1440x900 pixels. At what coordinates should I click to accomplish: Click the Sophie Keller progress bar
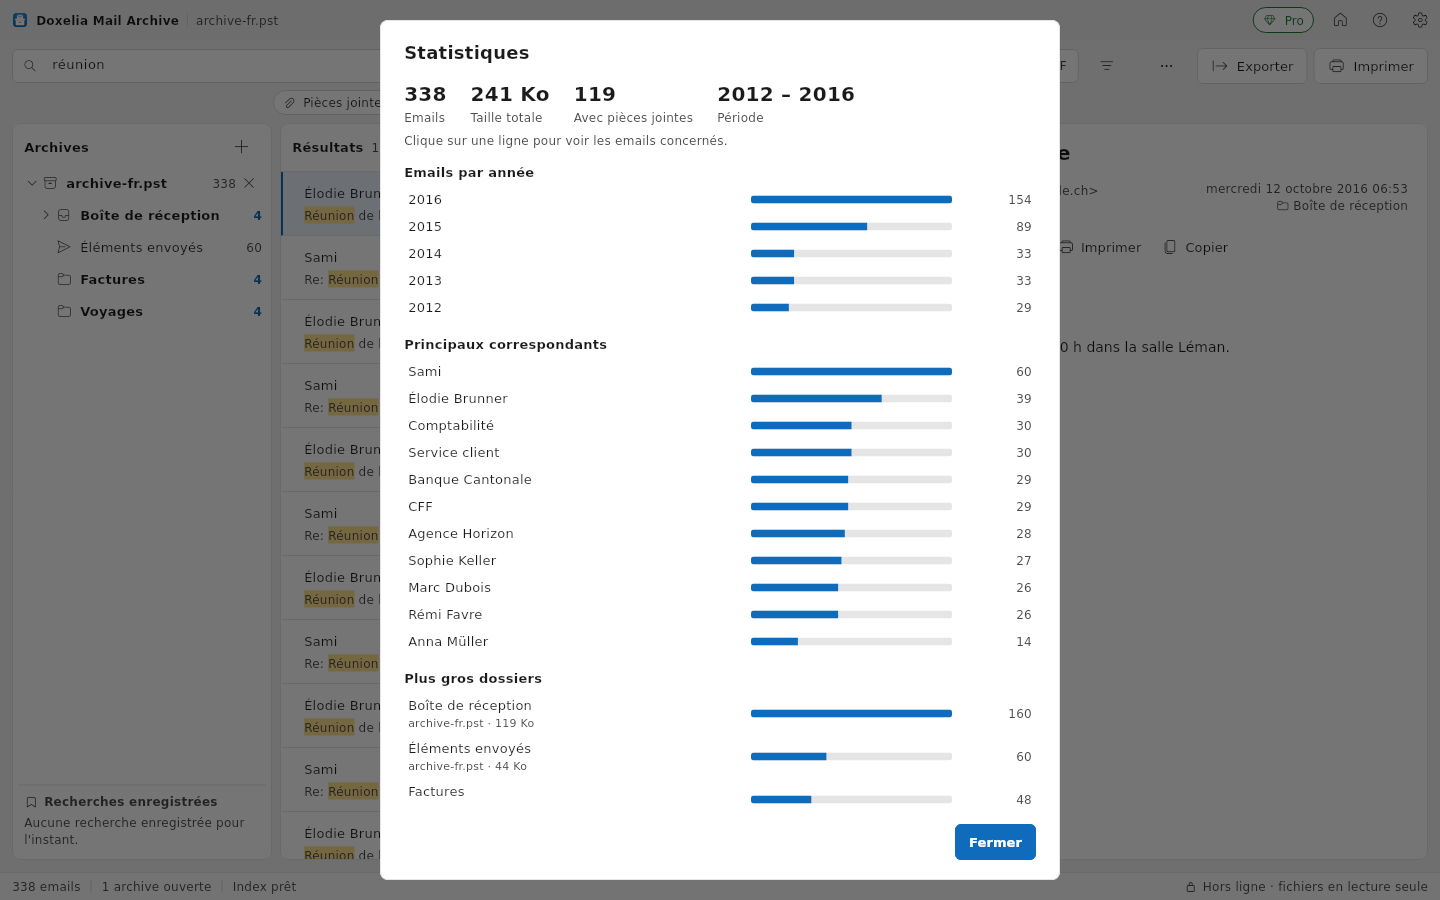tap(851, 560)
